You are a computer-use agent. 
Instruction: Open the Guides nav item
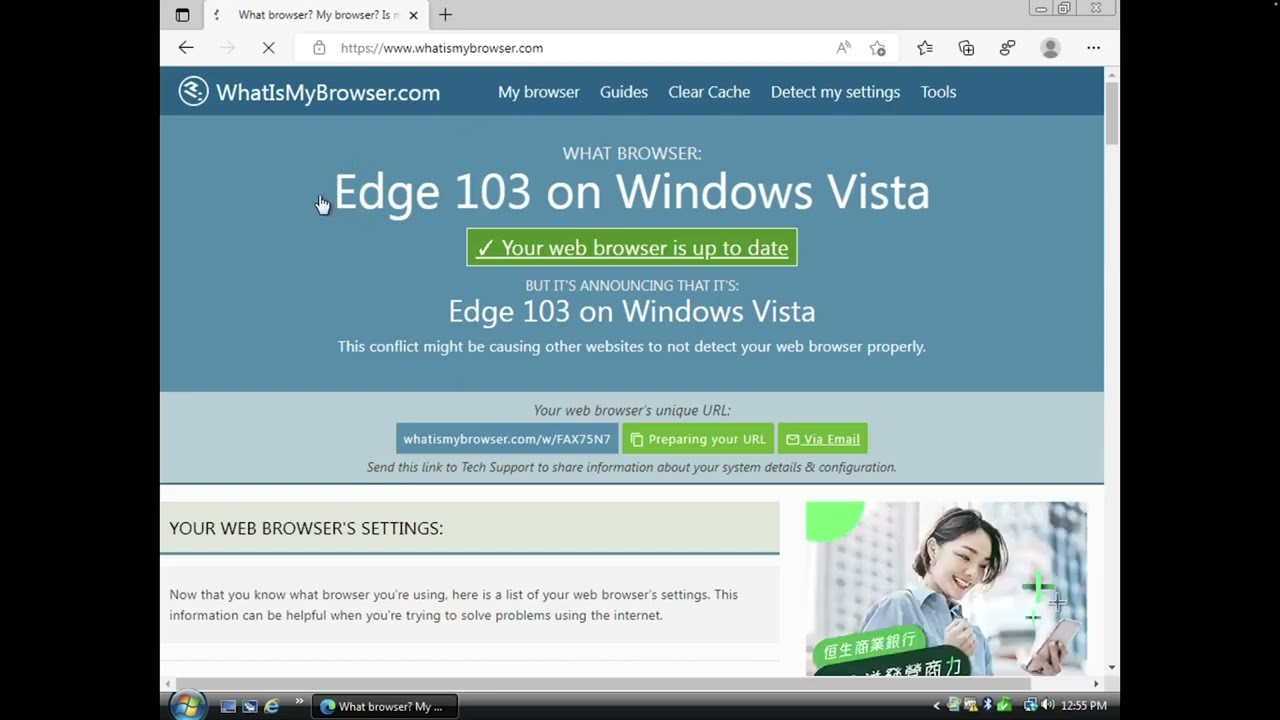pos(624,92)
